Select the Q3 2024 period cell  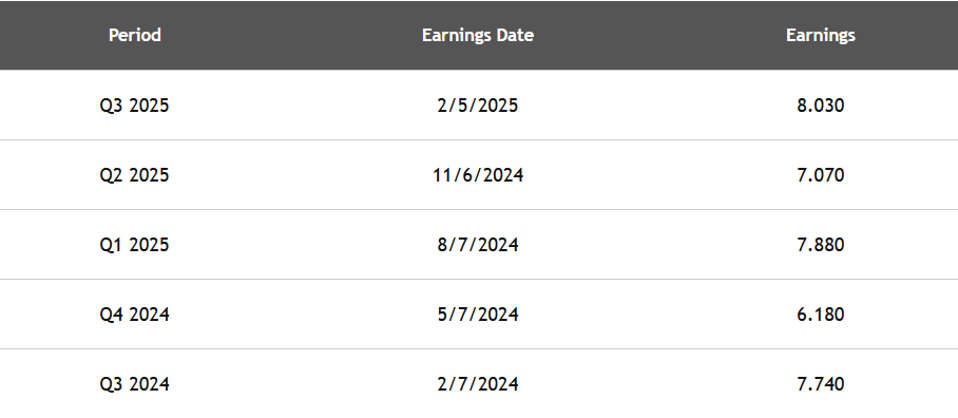[134, 384]
